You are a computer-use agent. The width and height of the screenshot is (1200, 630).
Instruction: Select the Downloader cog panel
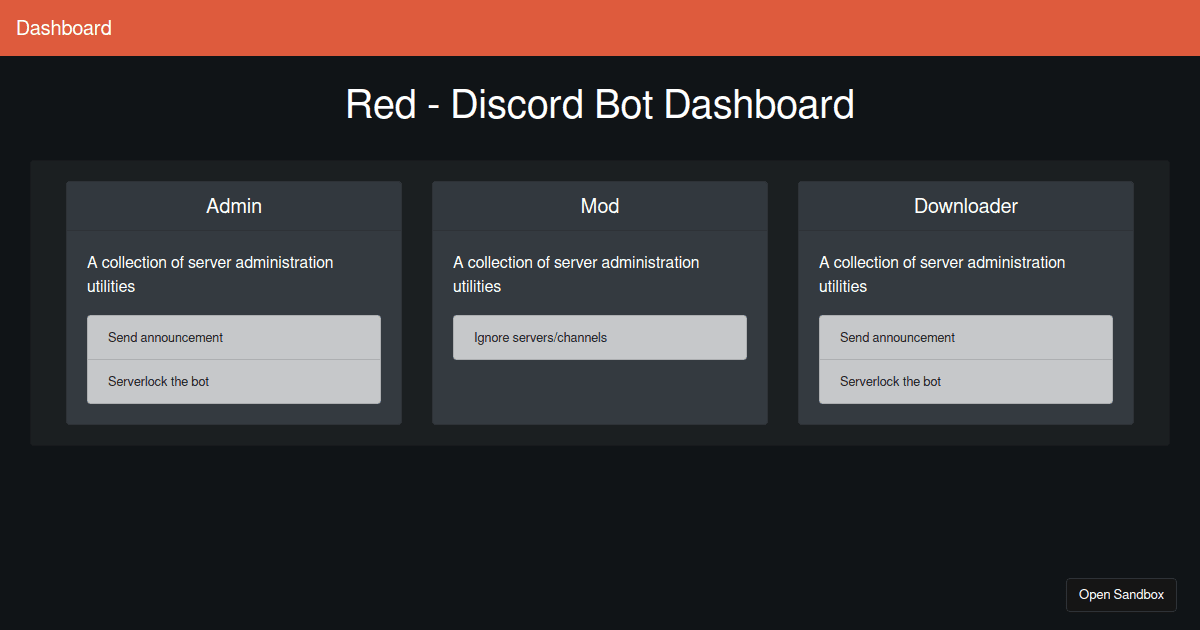965,302
